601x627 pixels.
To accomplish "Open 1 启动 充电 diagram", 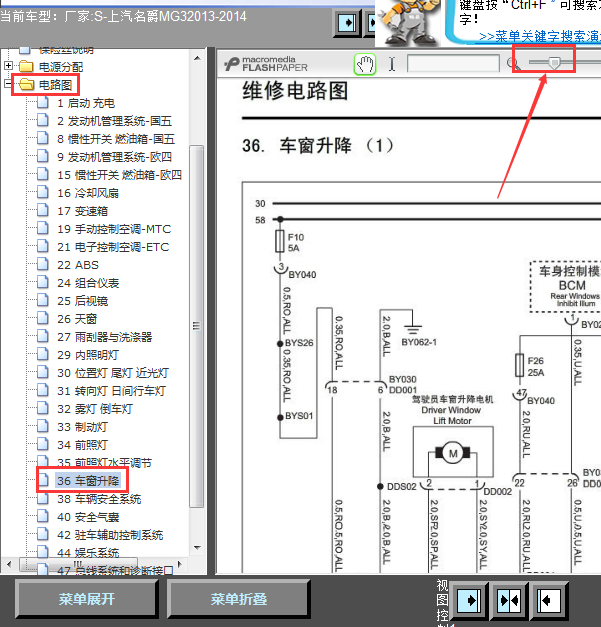I will (86, 103).
